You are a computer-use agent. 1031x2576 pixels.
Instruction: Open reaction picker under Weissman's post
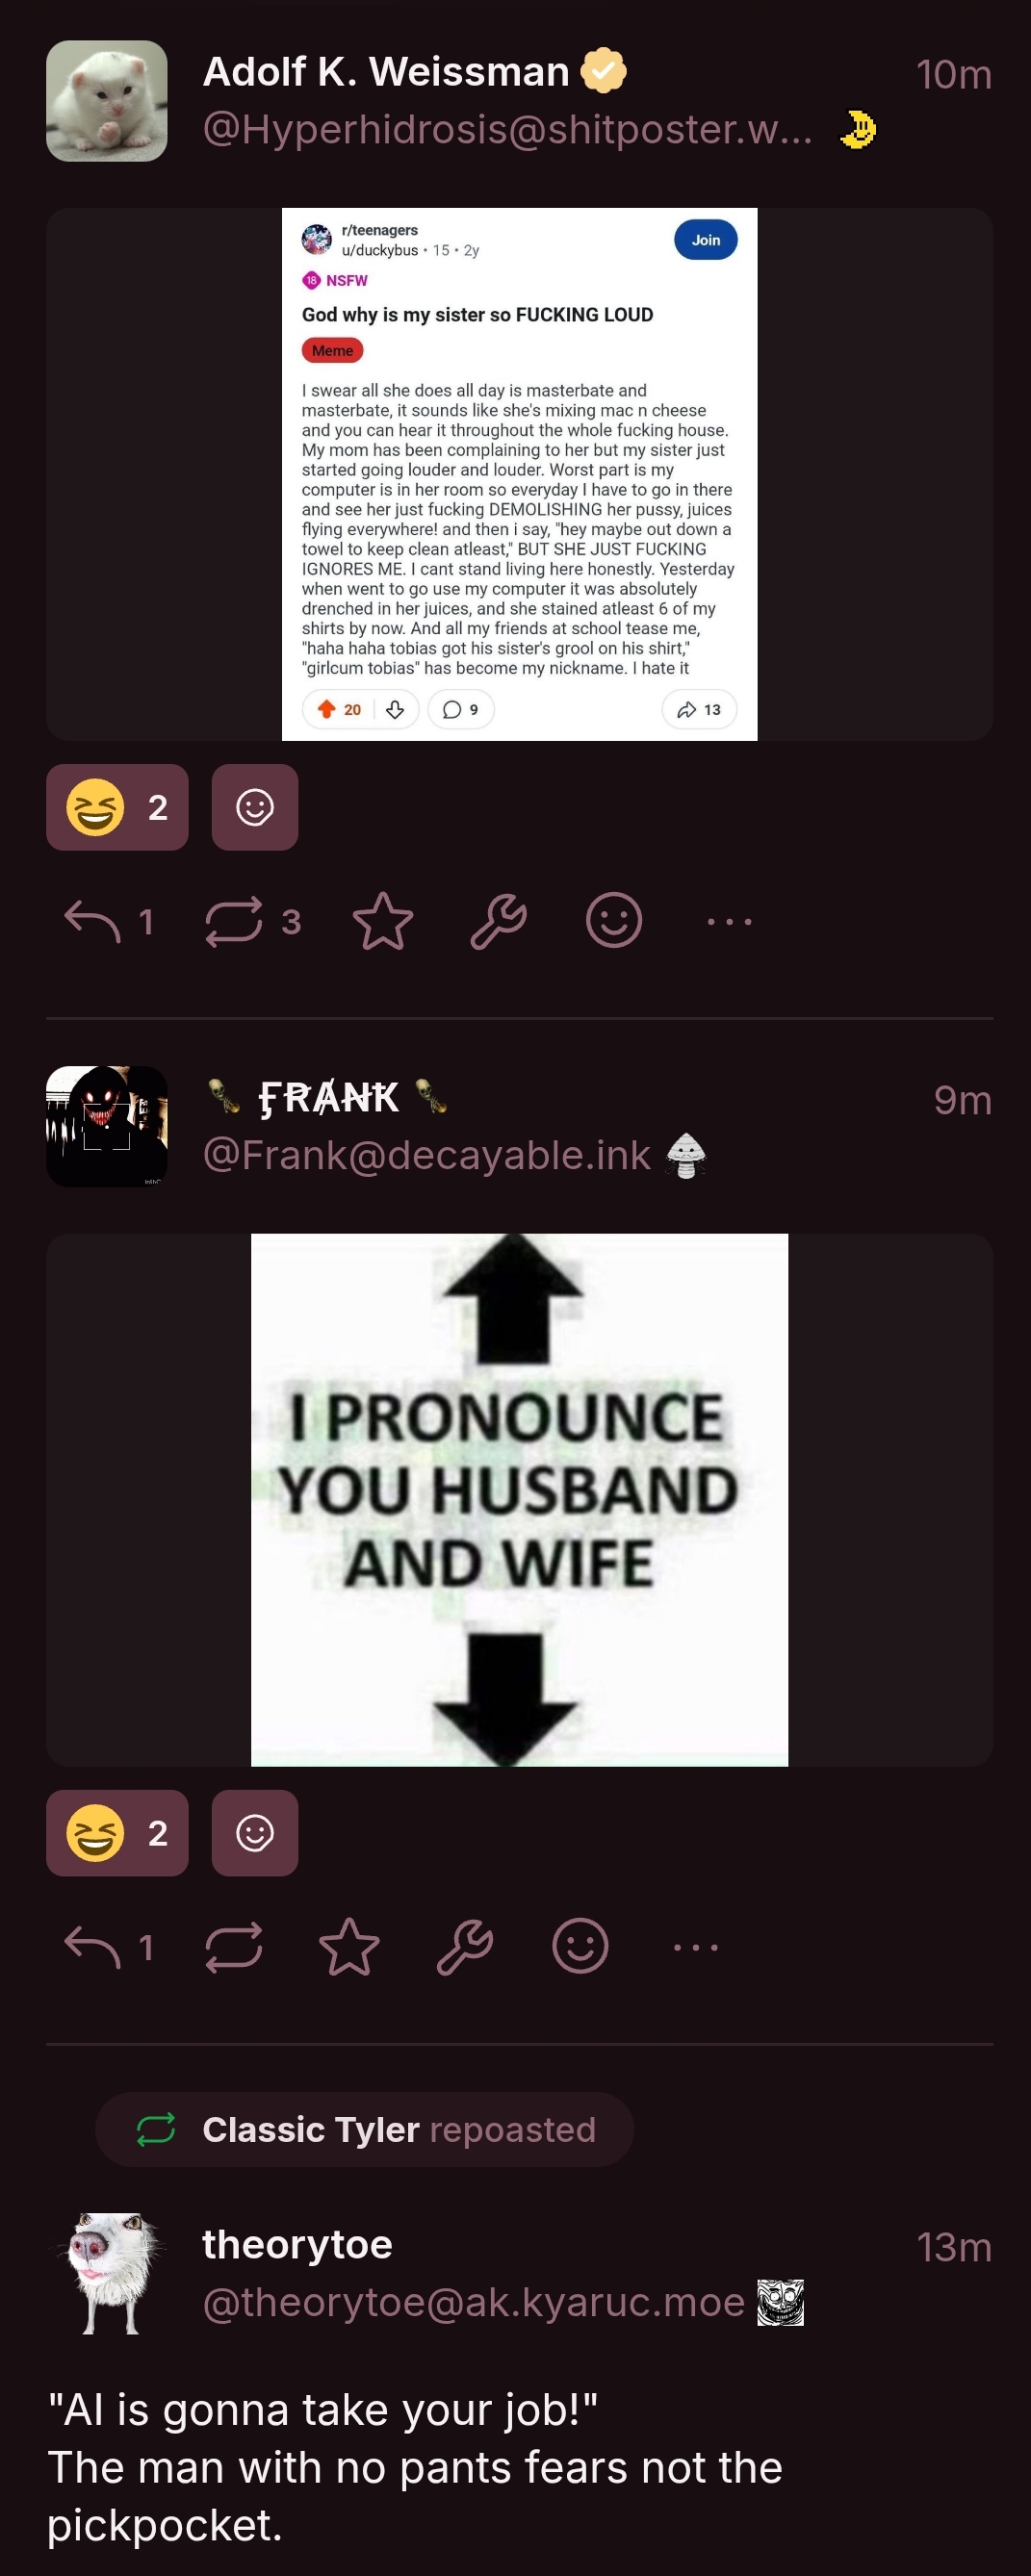255,807
